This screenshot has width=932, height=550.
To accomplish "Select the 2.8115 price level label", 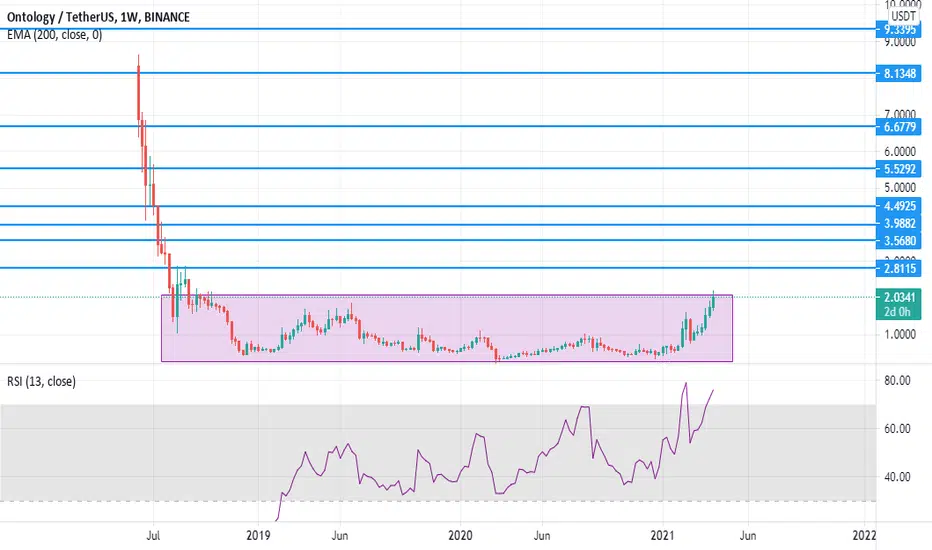I will 899,269.
